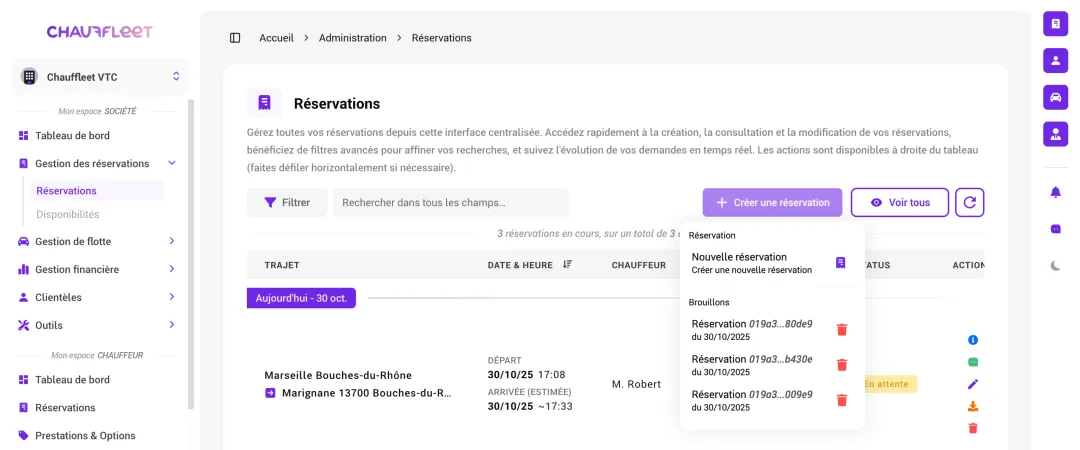This screenshot has width=1080, height=450.
Task: Expand Gestion de flotte section
Action: (96, 241)
